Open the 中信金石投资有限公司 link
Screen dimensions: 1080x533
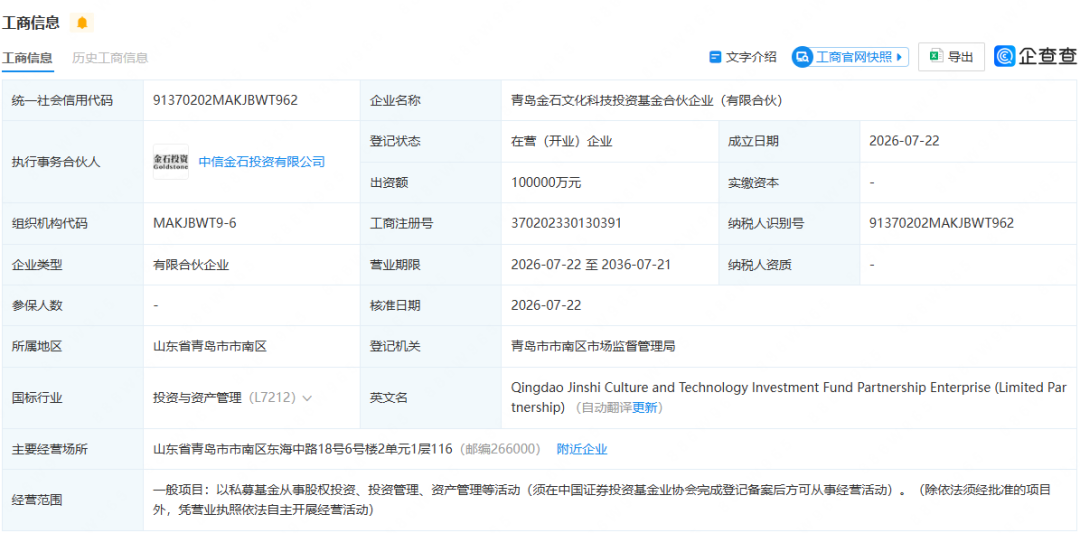pos(262,162)
